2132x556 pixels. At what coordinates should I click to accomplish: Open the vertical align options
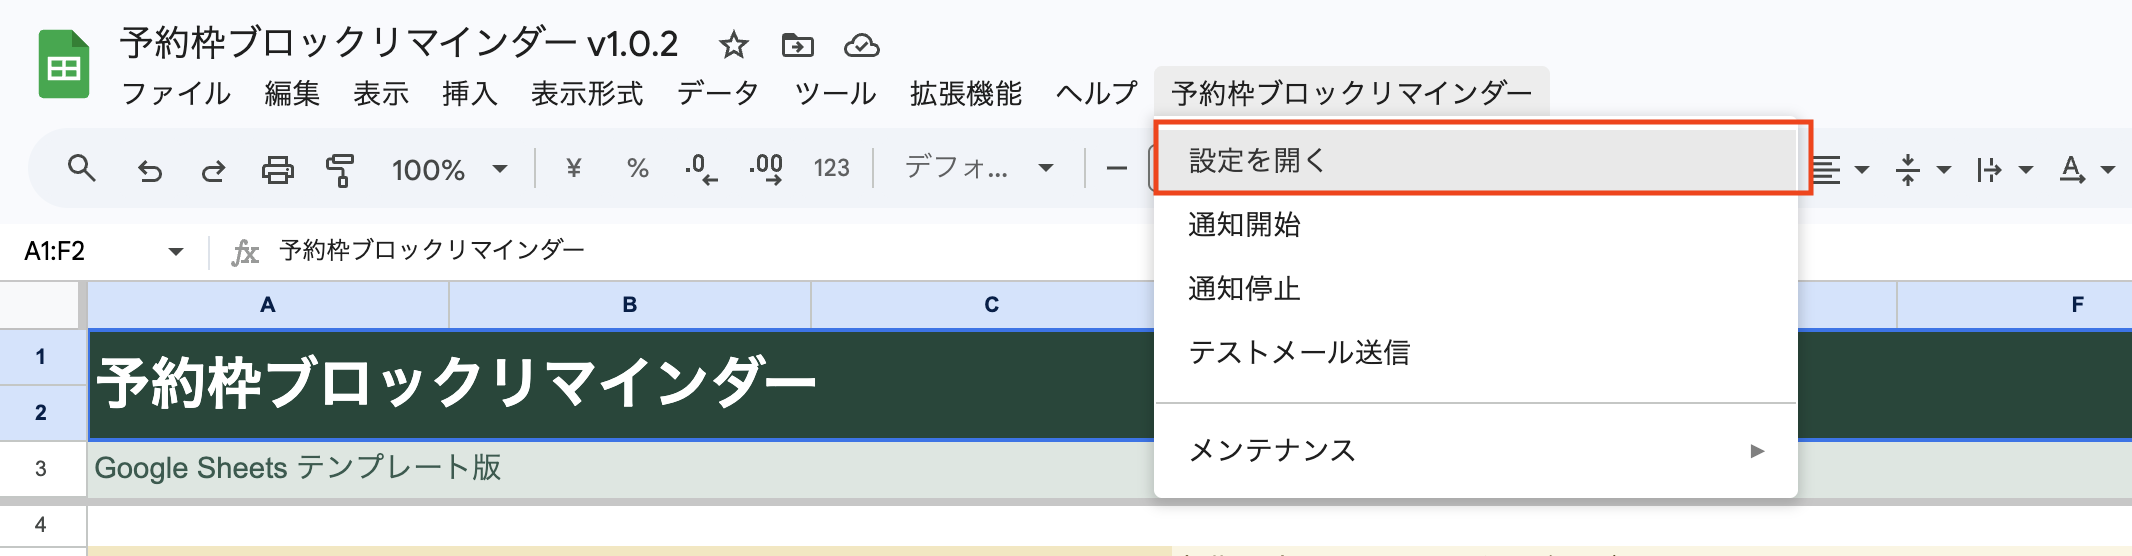pos(1923,170)
